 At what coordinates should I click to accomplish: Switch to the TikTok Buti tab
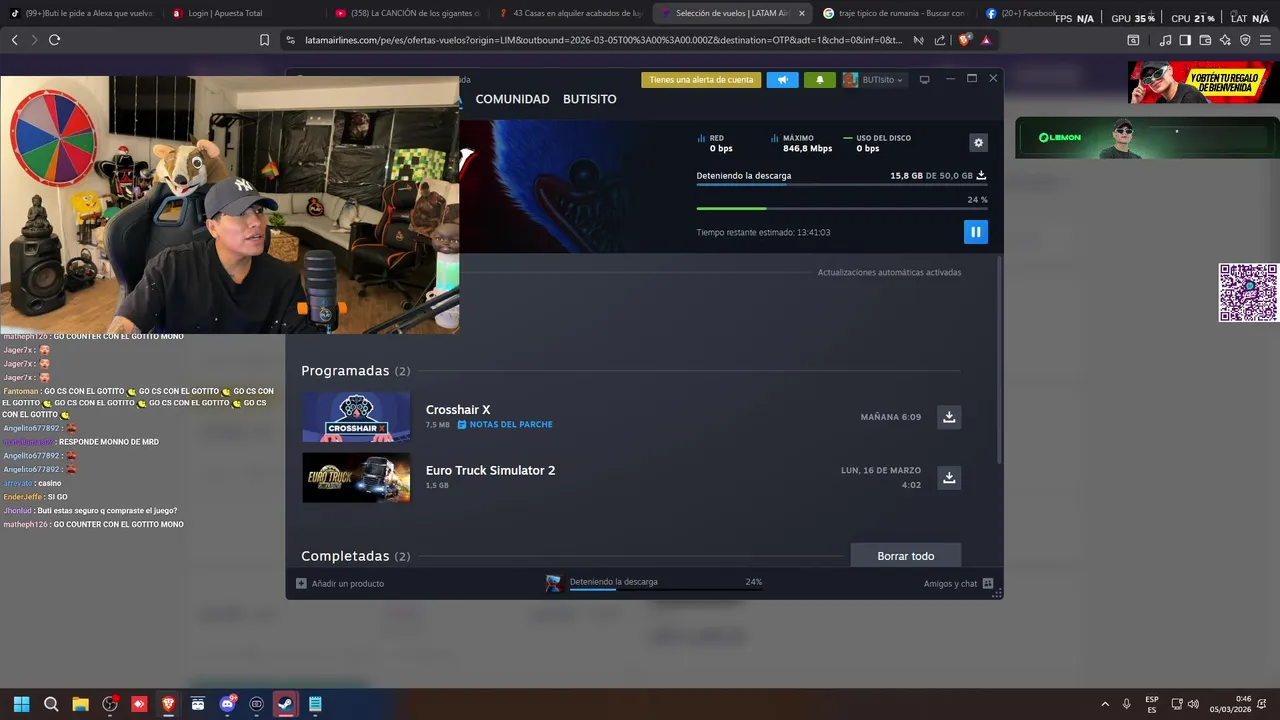click(x=82, y=13)
